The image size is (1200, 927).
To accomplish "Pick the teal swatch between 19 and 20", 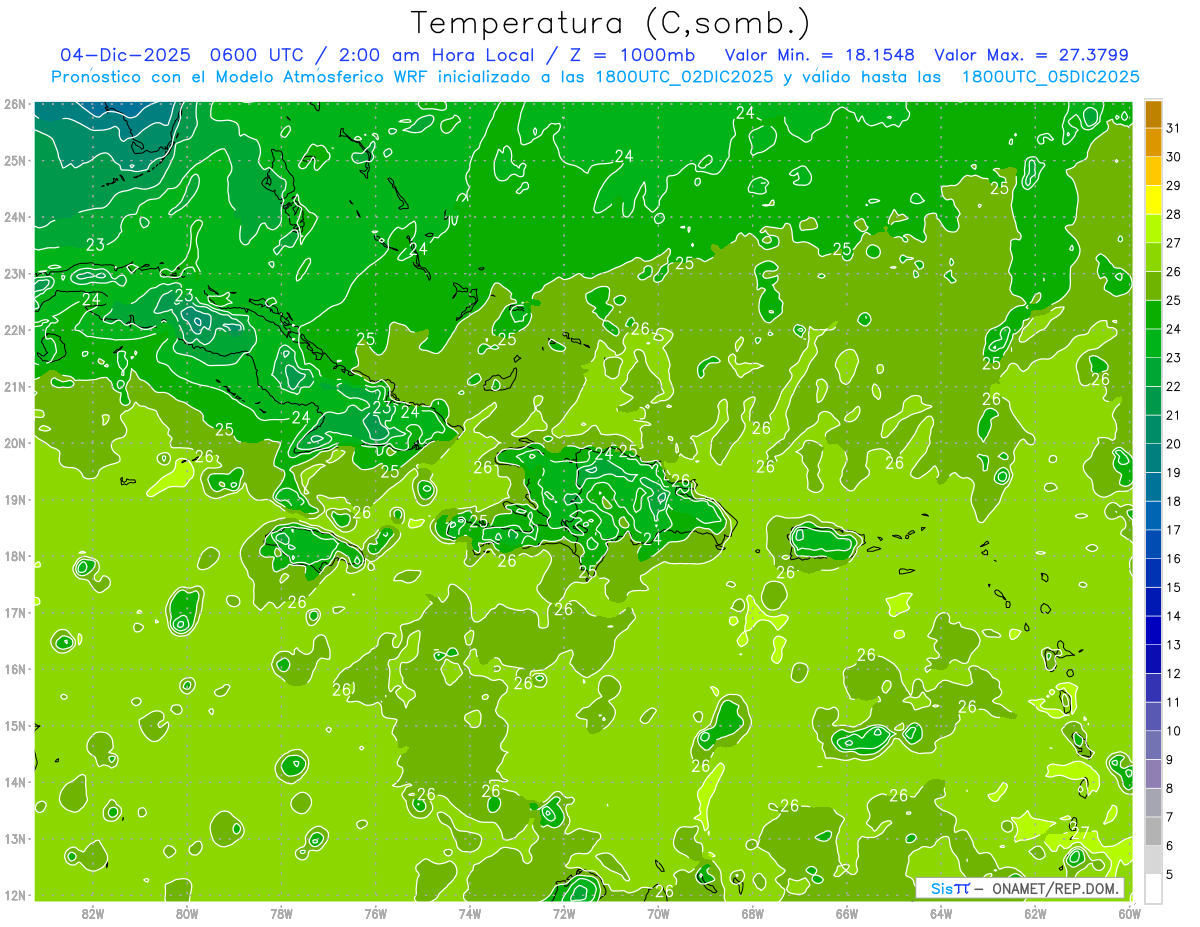I will [1153, 459].
